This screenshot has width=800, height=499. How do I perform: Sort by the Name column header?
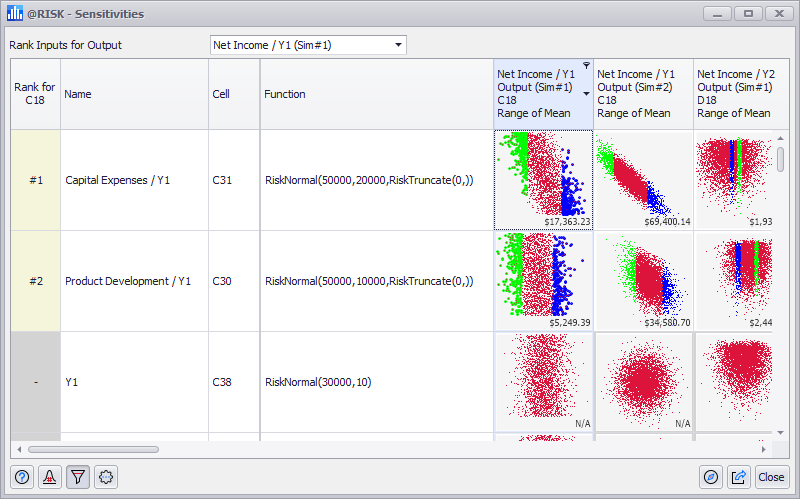coord(134,94)
